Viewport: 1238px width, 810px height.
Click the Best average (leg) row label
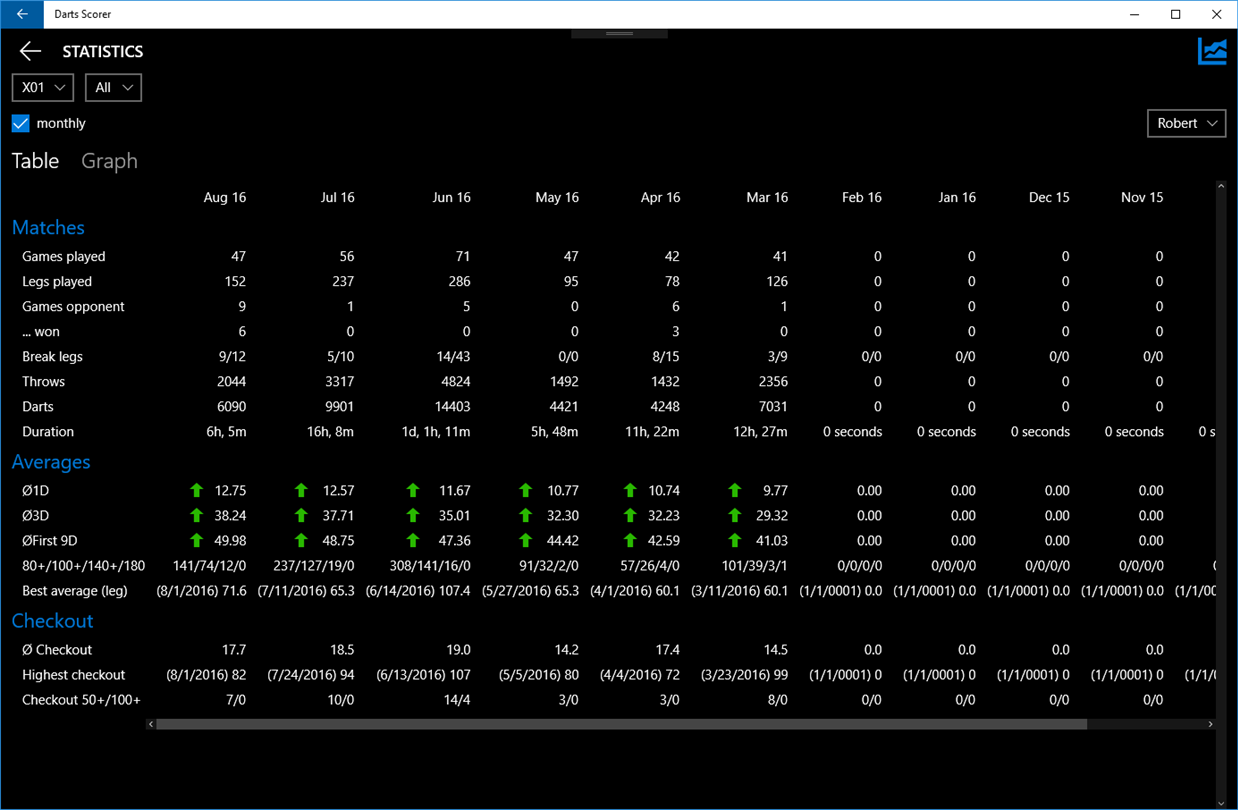click(75, 591)
